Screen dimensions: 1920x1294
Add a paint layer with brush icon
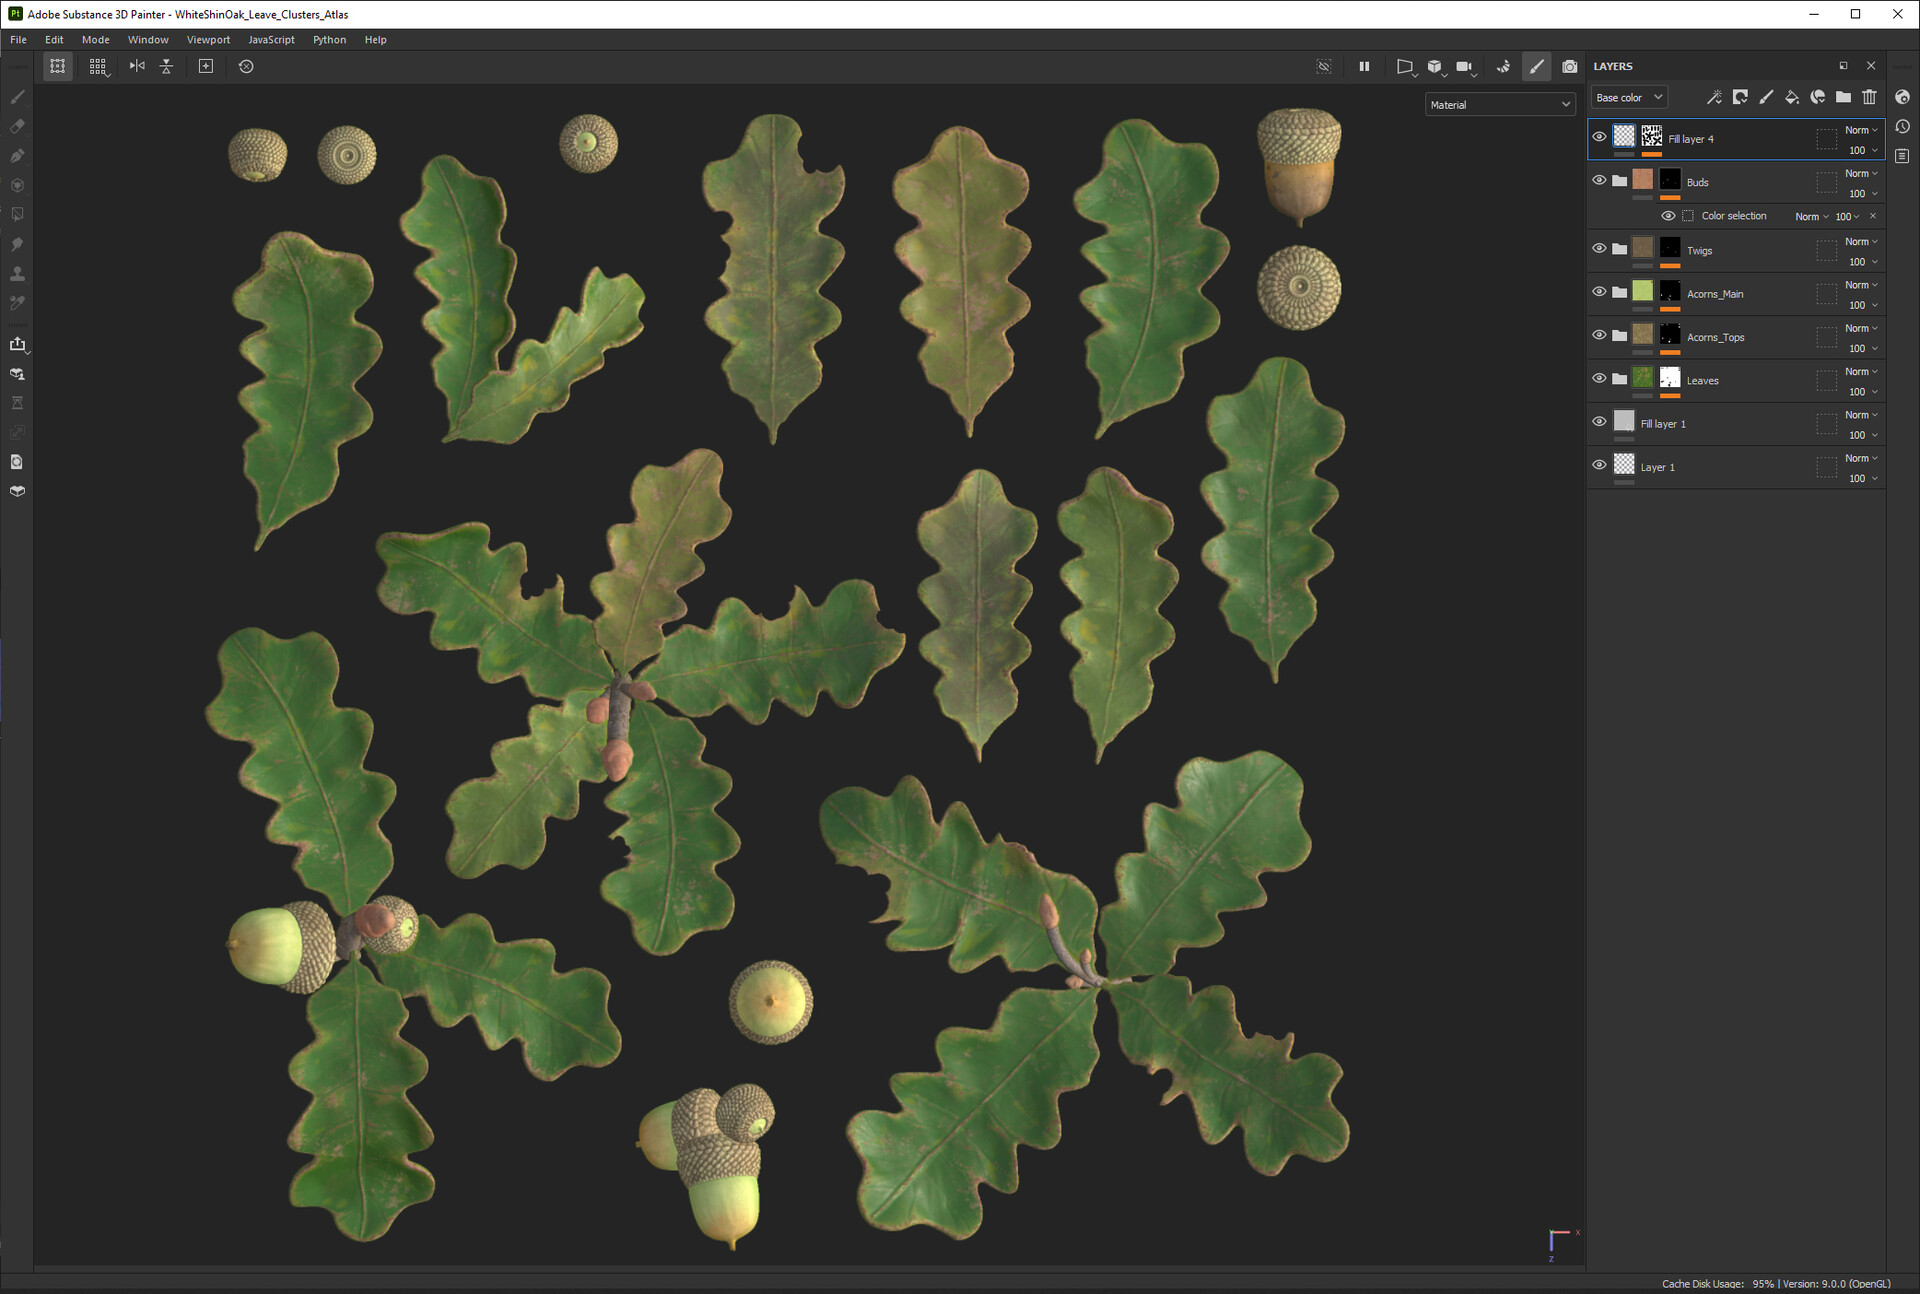(x=1766, y=97)
